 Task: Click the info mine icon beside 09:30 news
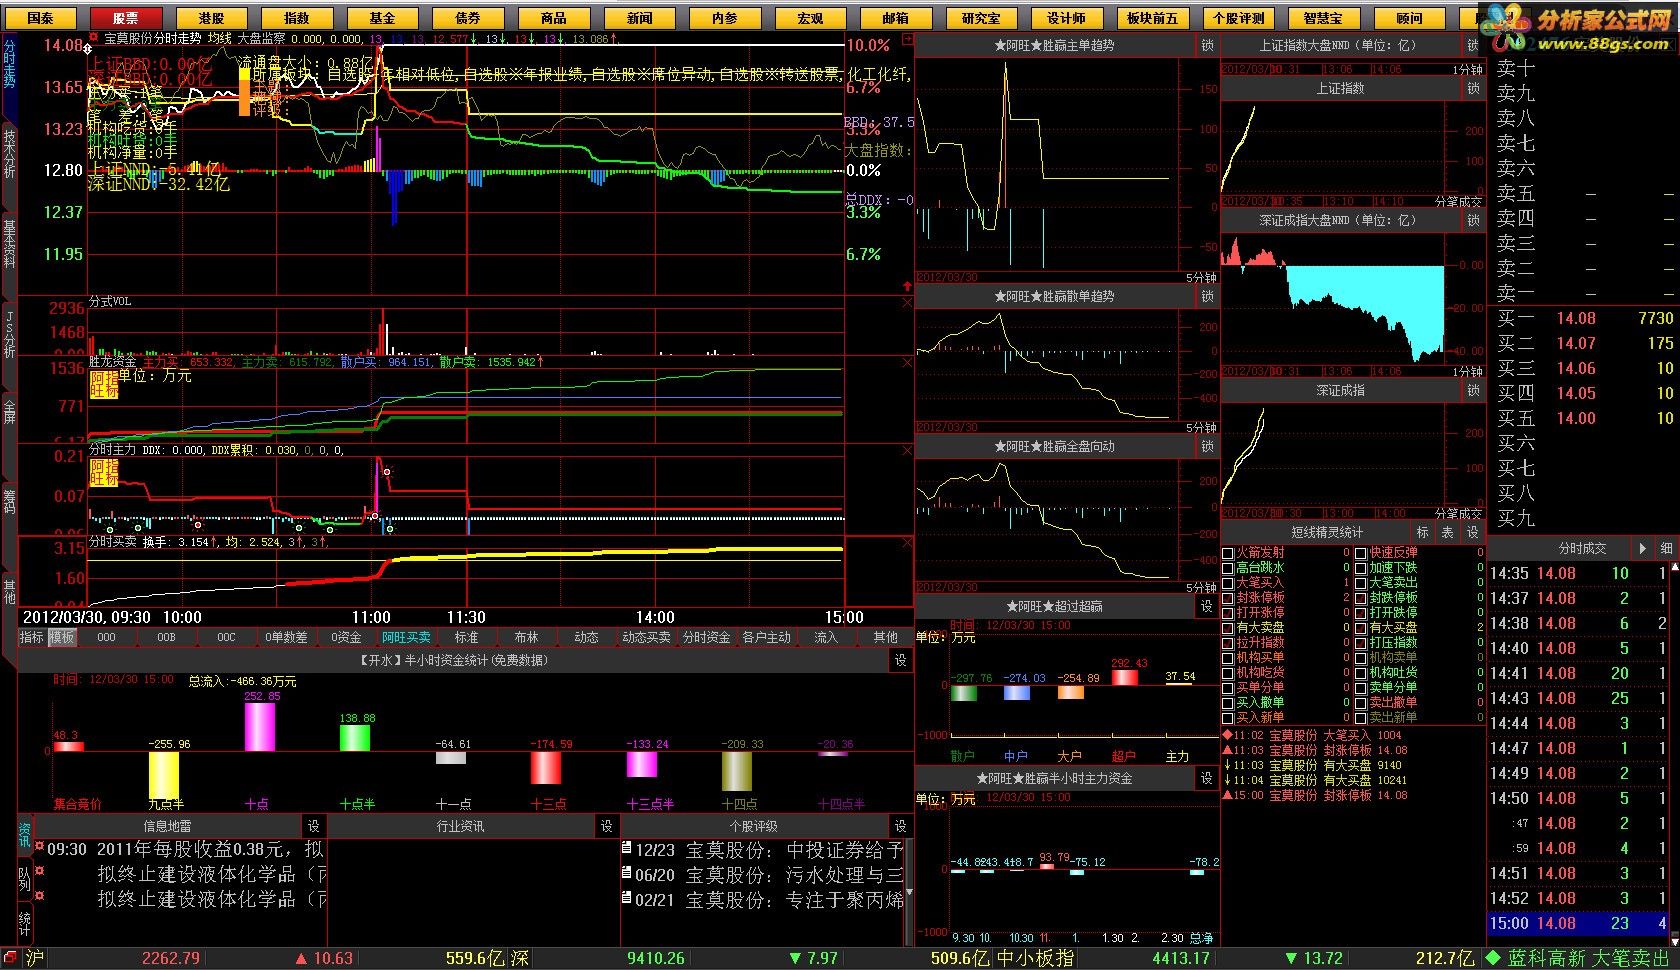tap(39, 848)
